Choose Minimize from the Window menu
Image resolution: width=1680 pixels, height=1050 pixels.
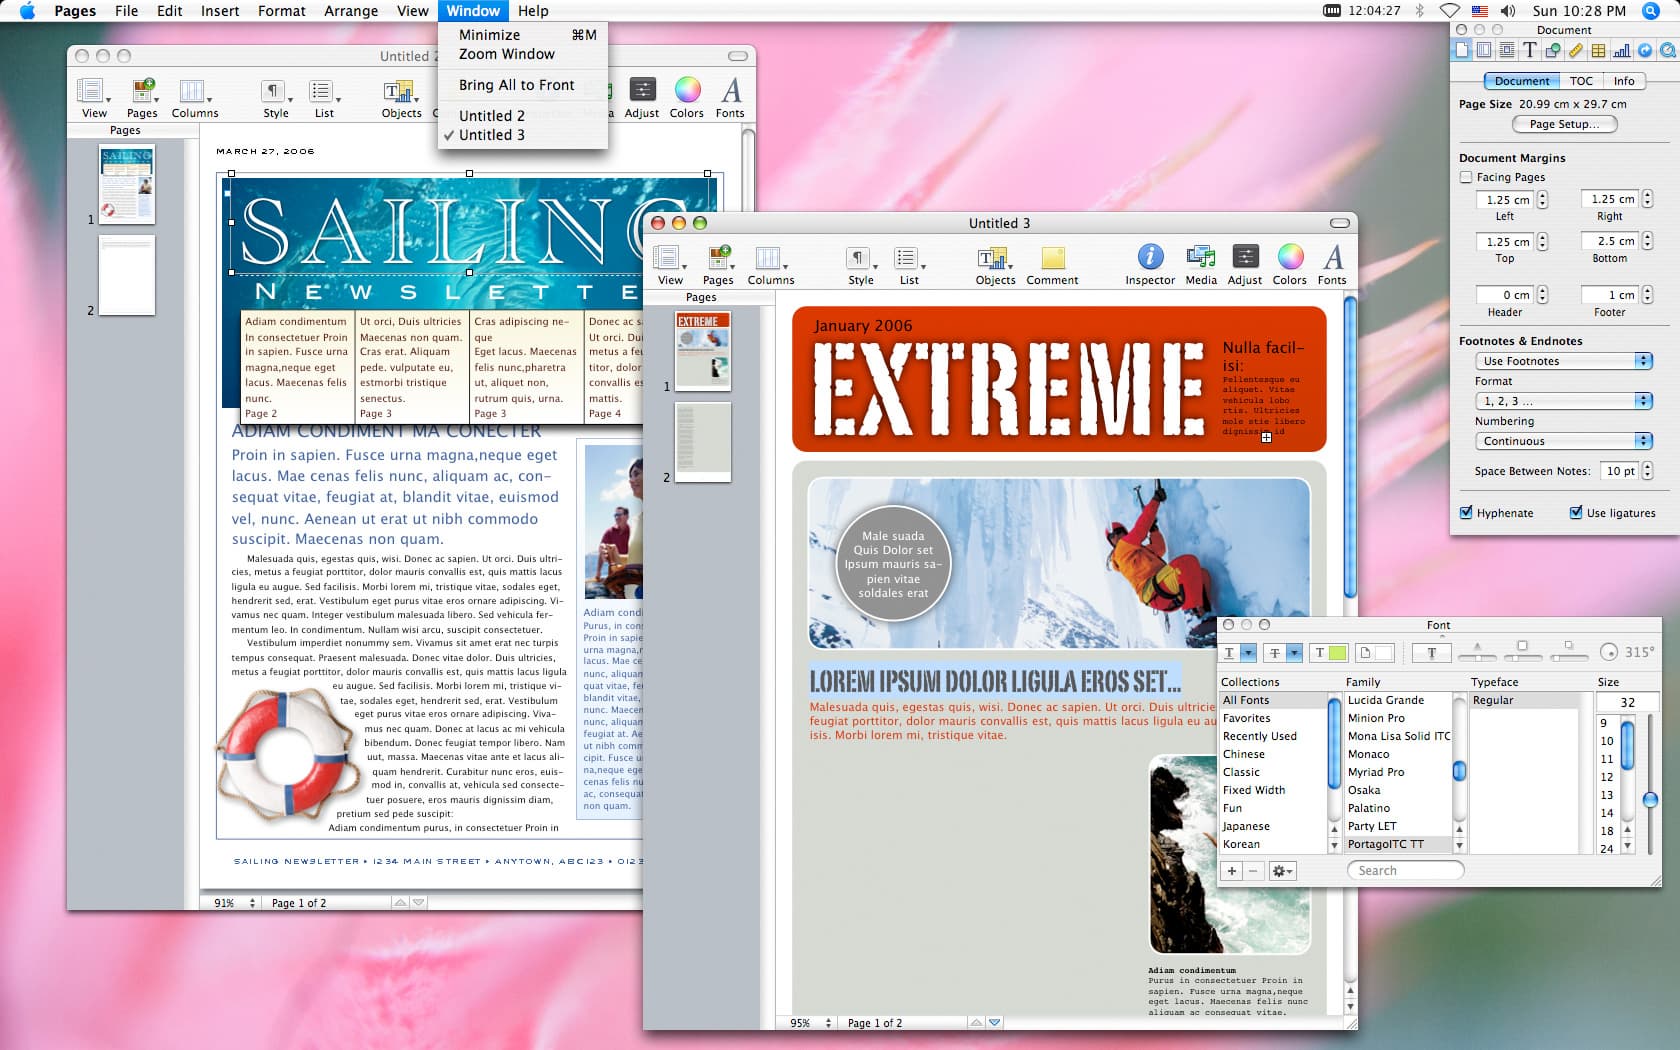point(522,35)
